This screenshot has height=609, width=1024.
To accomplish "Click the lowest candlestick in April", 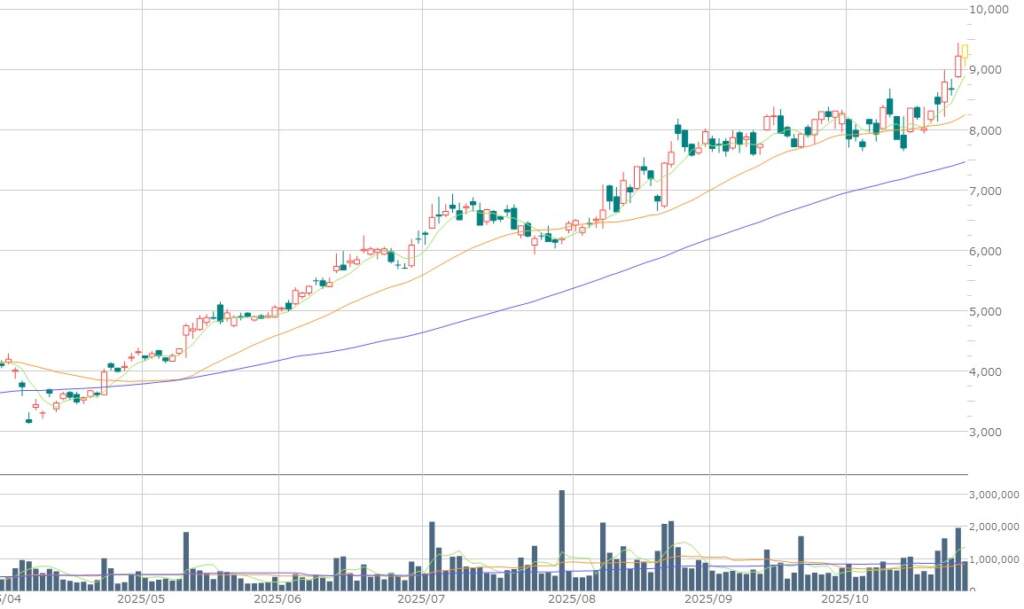I will pos(29,421).
